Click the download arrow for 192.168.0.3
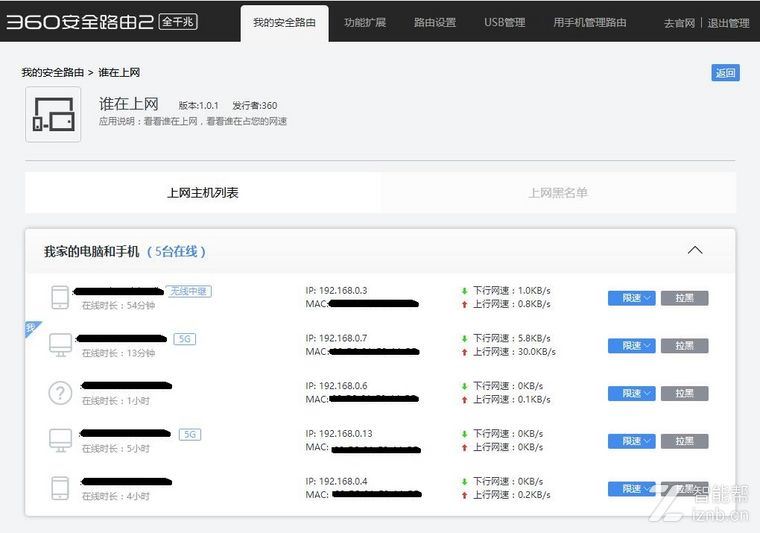This screenshot has height=533, width=760. tap(464, 291)
